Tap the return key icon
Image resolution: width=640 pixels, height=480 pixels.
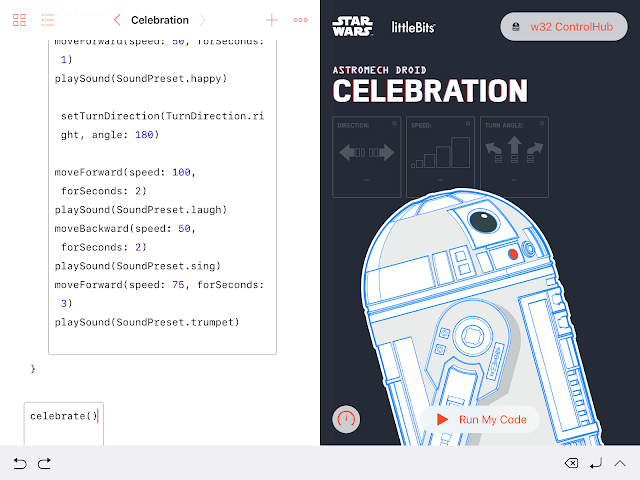[x=596, y=464]
